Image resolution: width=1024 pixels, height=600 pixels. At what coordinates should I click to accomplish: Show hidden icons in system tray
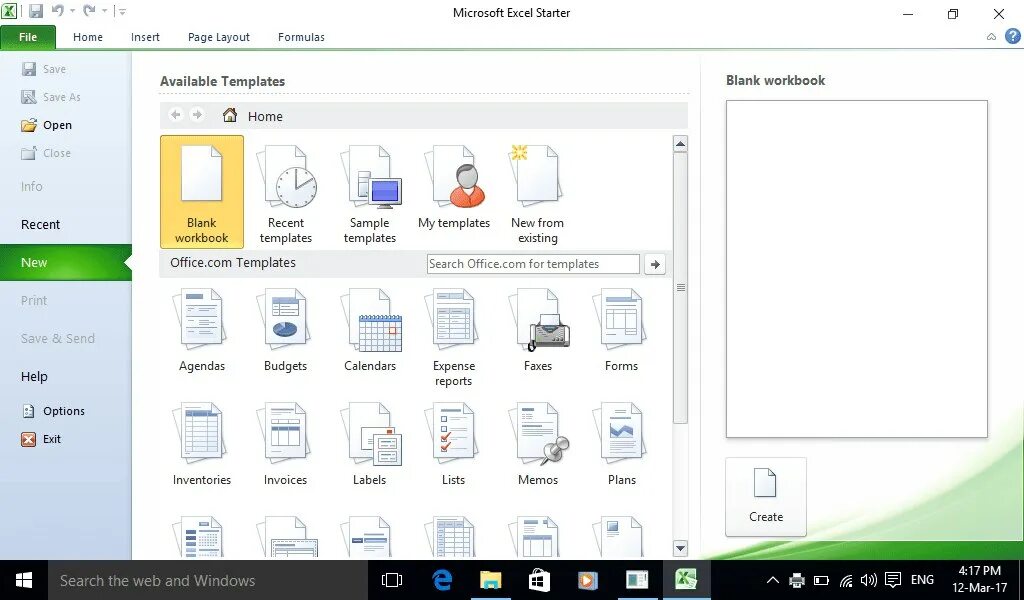click(773, 580)
